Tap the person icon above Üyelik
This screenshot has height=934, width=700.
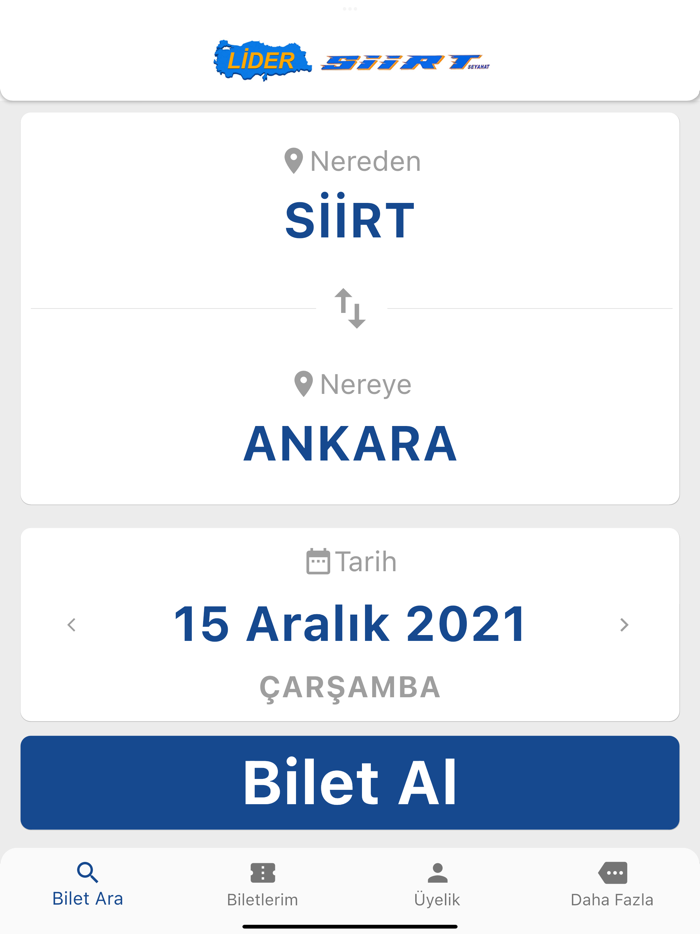[437, 872]
